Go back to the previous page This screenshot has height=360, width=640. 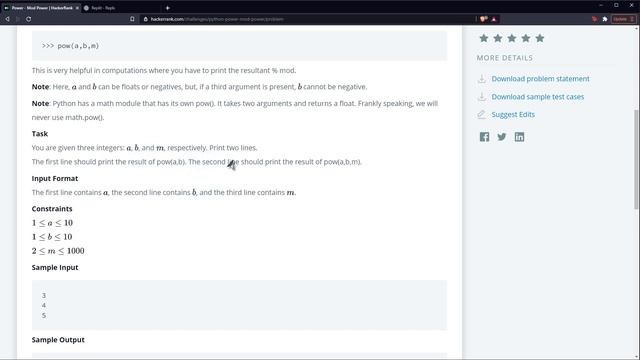tap(7, 19)
